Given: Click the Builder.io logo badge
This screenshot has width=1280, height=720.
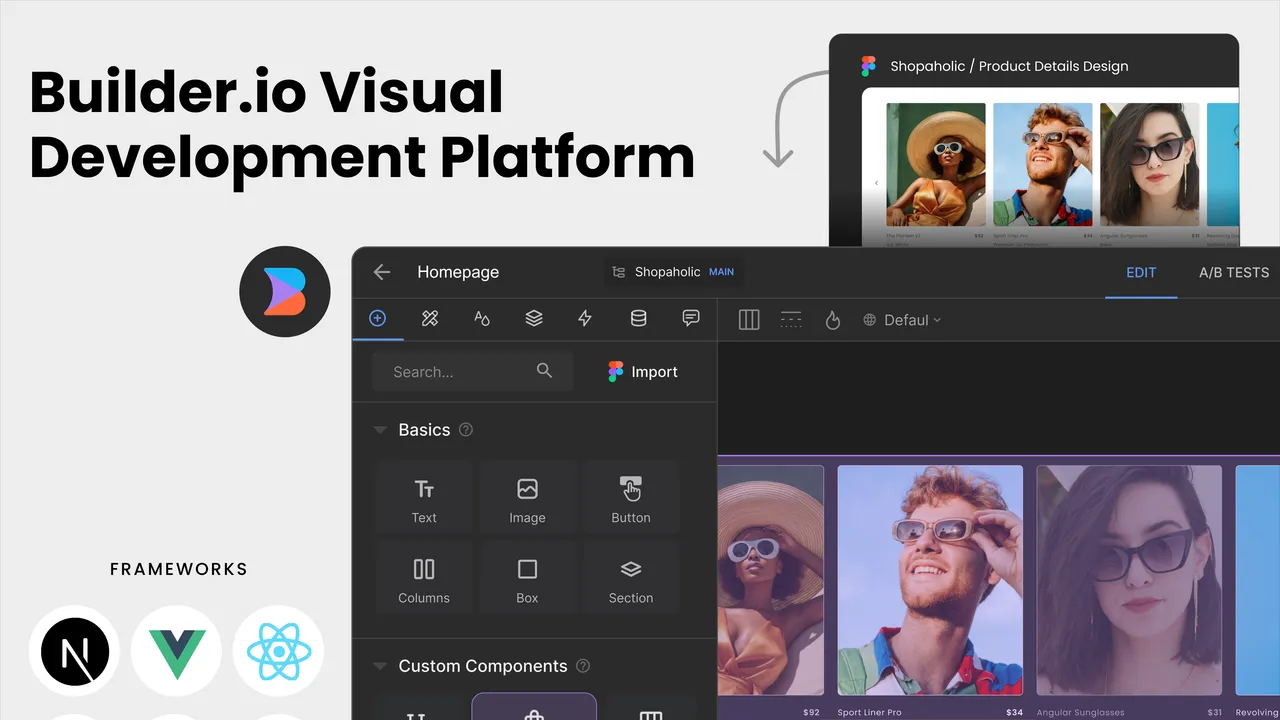Looking at the screenshot, I should click(285, 292).
